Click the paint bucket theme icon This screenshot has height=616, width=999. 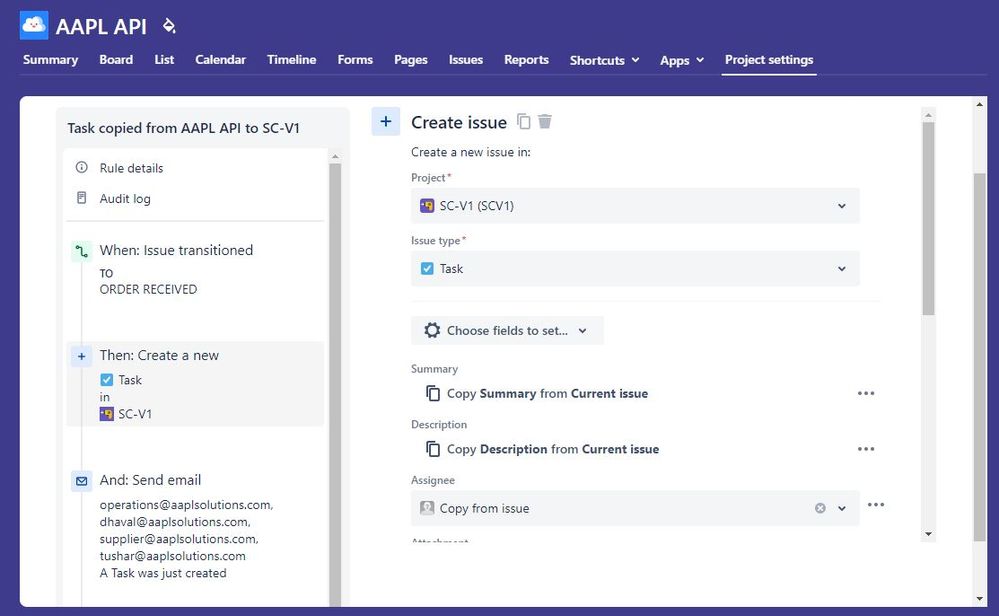[169, 26]
